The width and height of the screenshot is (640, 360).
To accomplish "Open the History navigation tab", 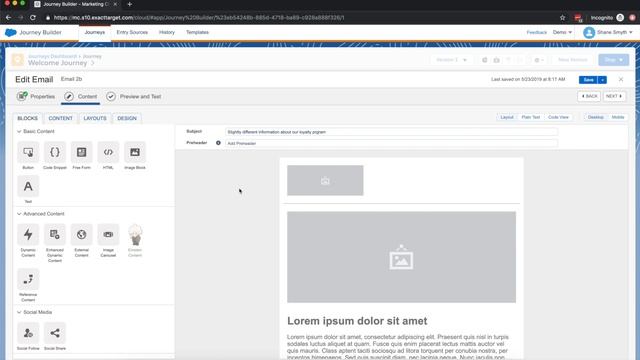I will pos(167,32).
